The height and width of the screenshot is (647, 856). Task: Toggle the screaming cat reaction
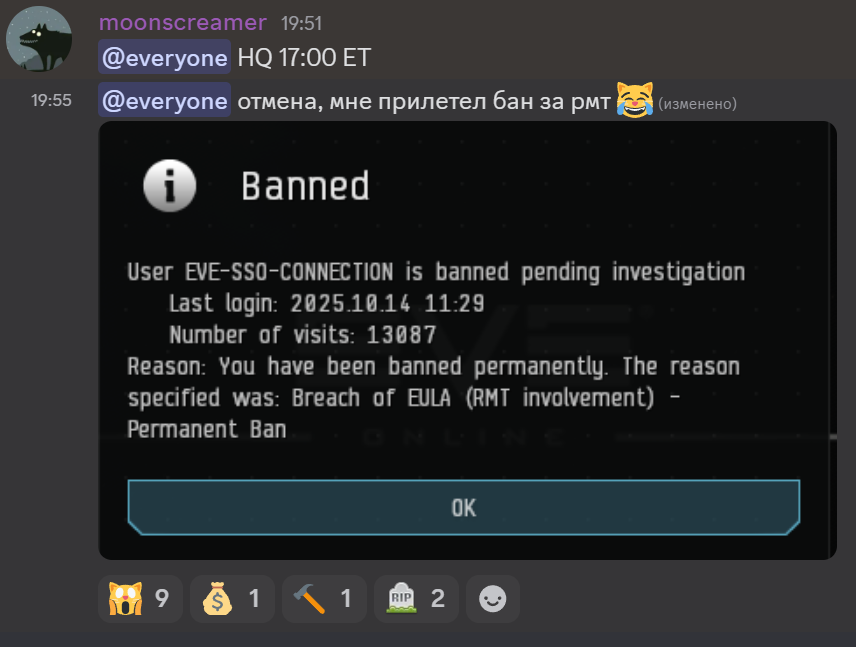(x=140, y=599)
